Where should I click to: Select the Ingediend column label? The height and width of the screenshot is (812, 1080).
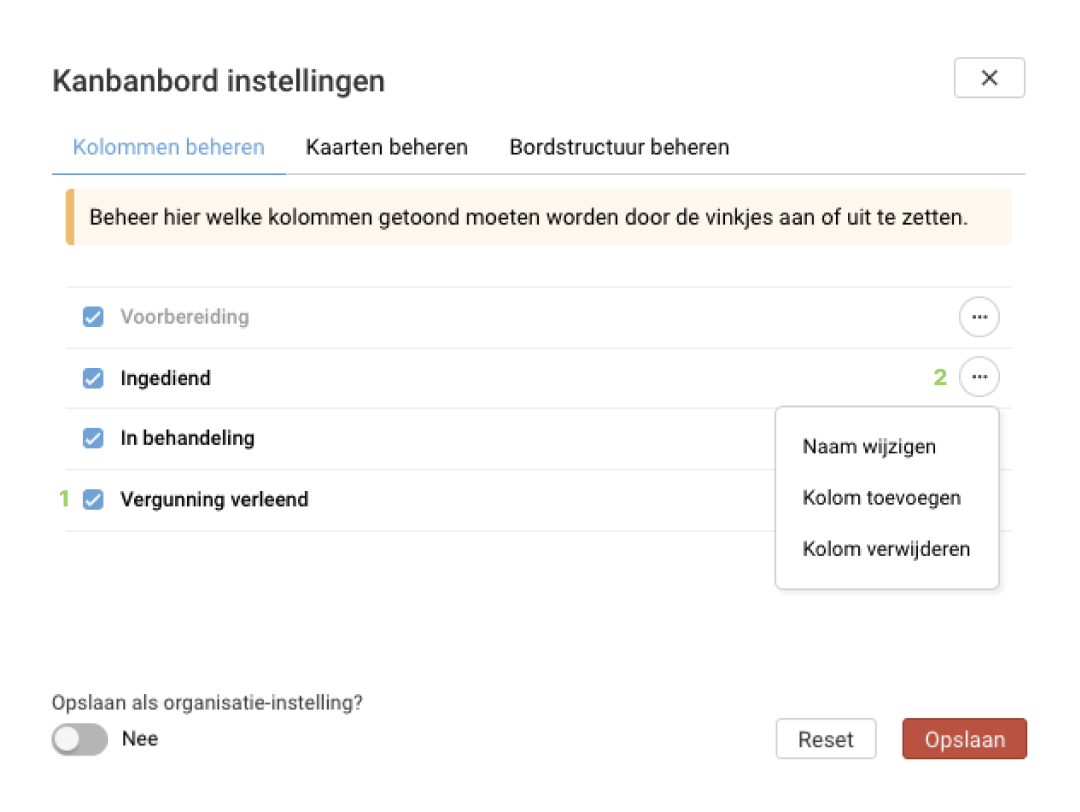[x=165, y=378]
